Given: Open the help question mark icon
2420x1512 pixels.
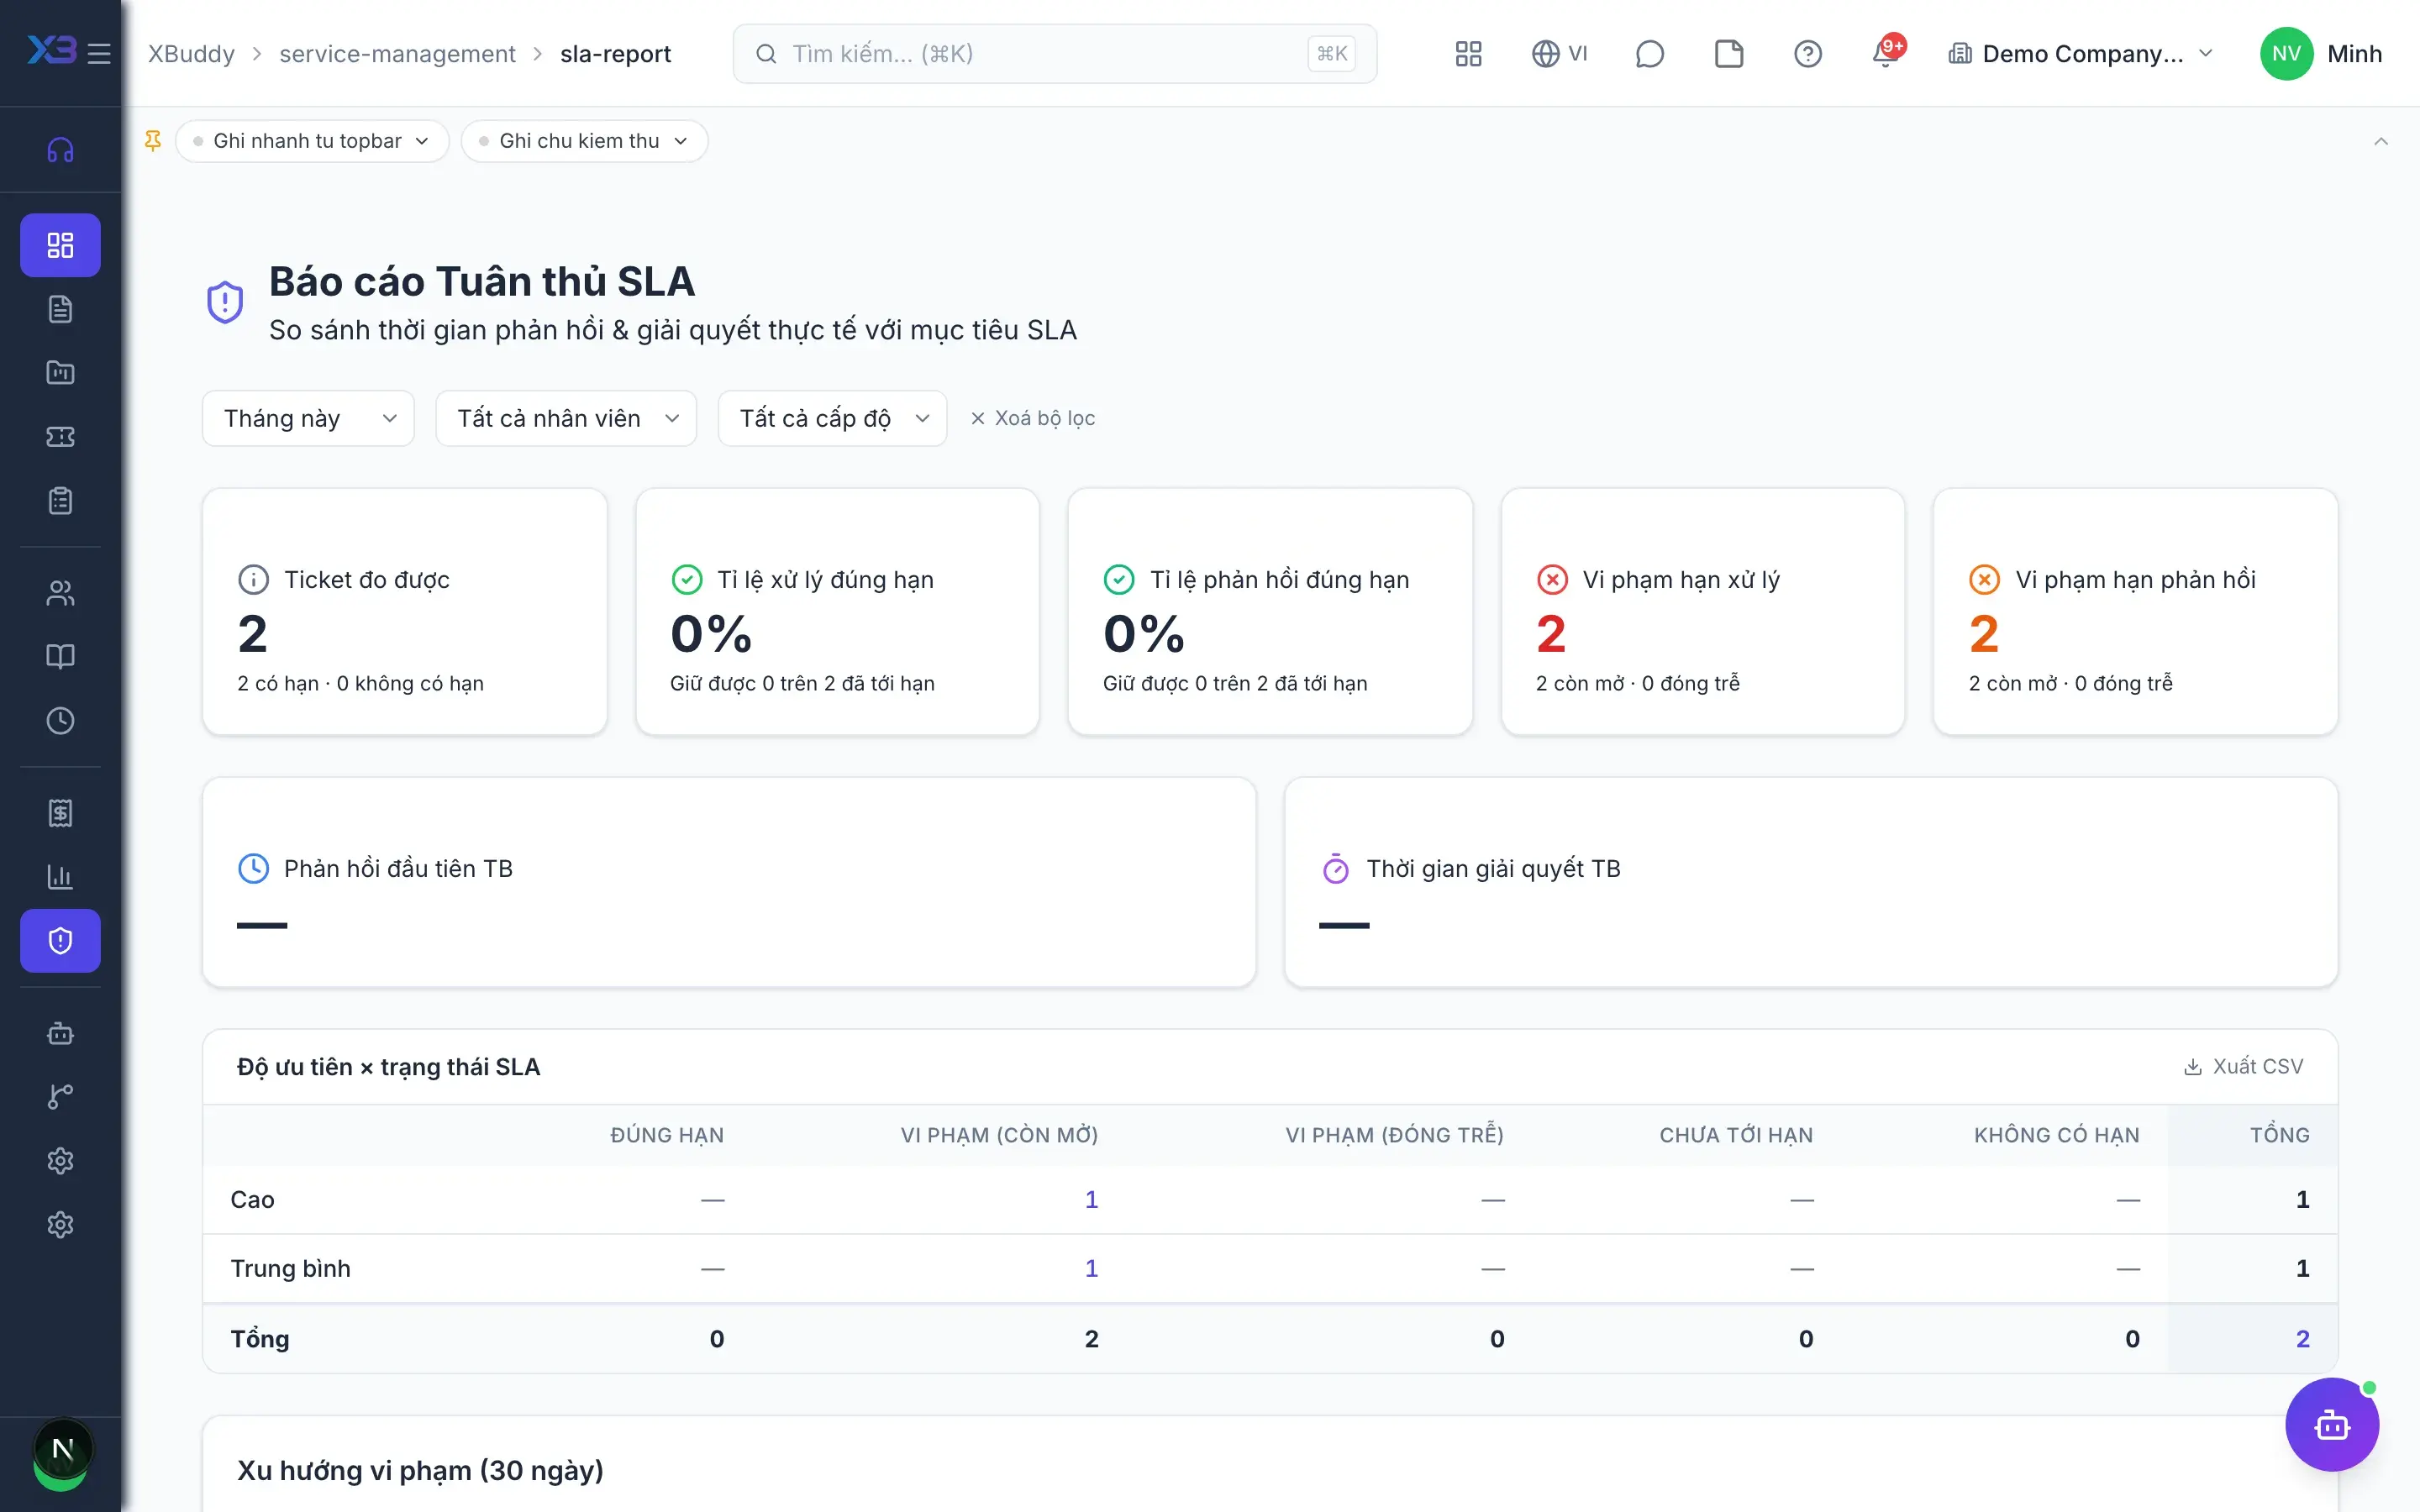Looking at the screenshot, I should coord(1808,54).
